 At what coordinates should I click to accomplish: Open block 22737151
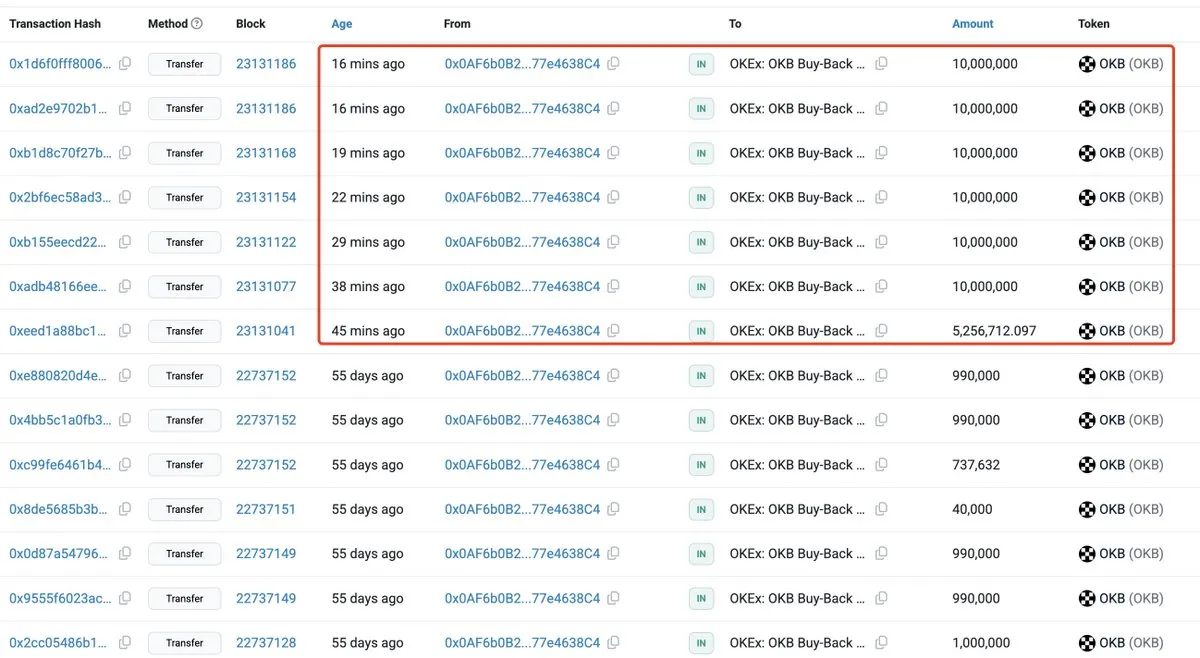266,509
